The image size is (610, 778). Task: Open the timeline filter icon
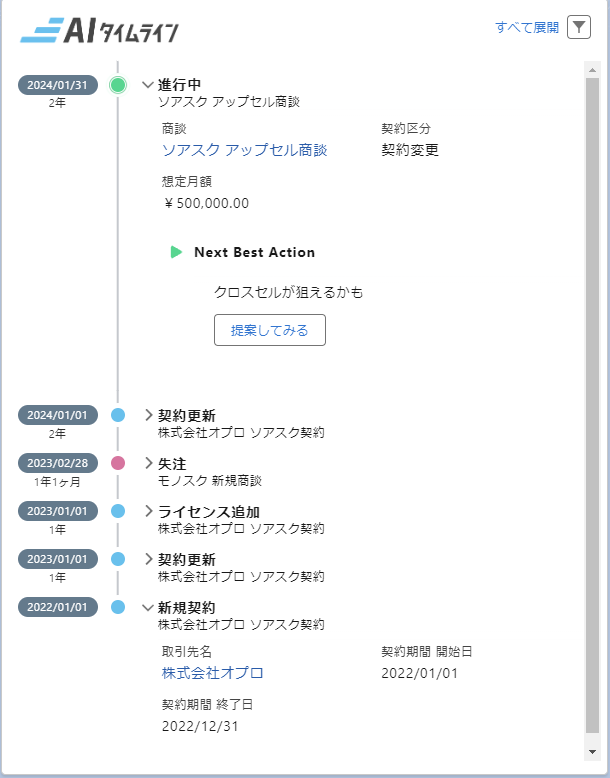pos(579,28)
